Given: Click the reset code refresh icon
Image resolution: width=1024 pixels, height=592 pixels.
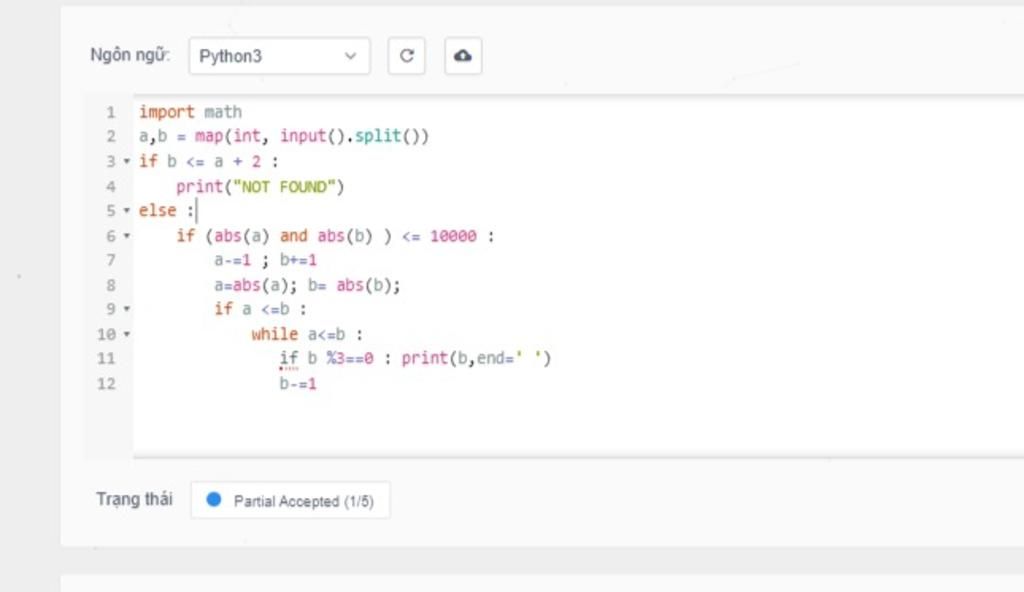Looking at the screenshot, I should (x=406, y=56).
